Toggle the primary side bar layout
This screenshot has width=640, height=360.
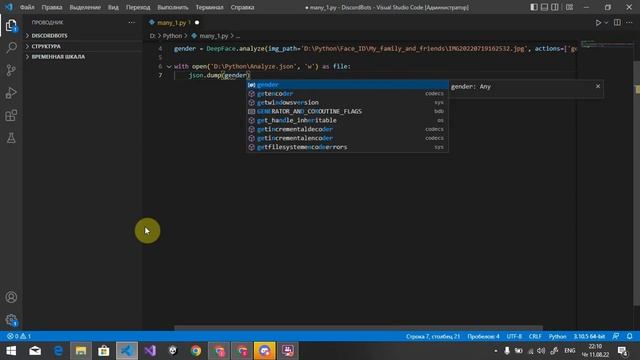534,7
